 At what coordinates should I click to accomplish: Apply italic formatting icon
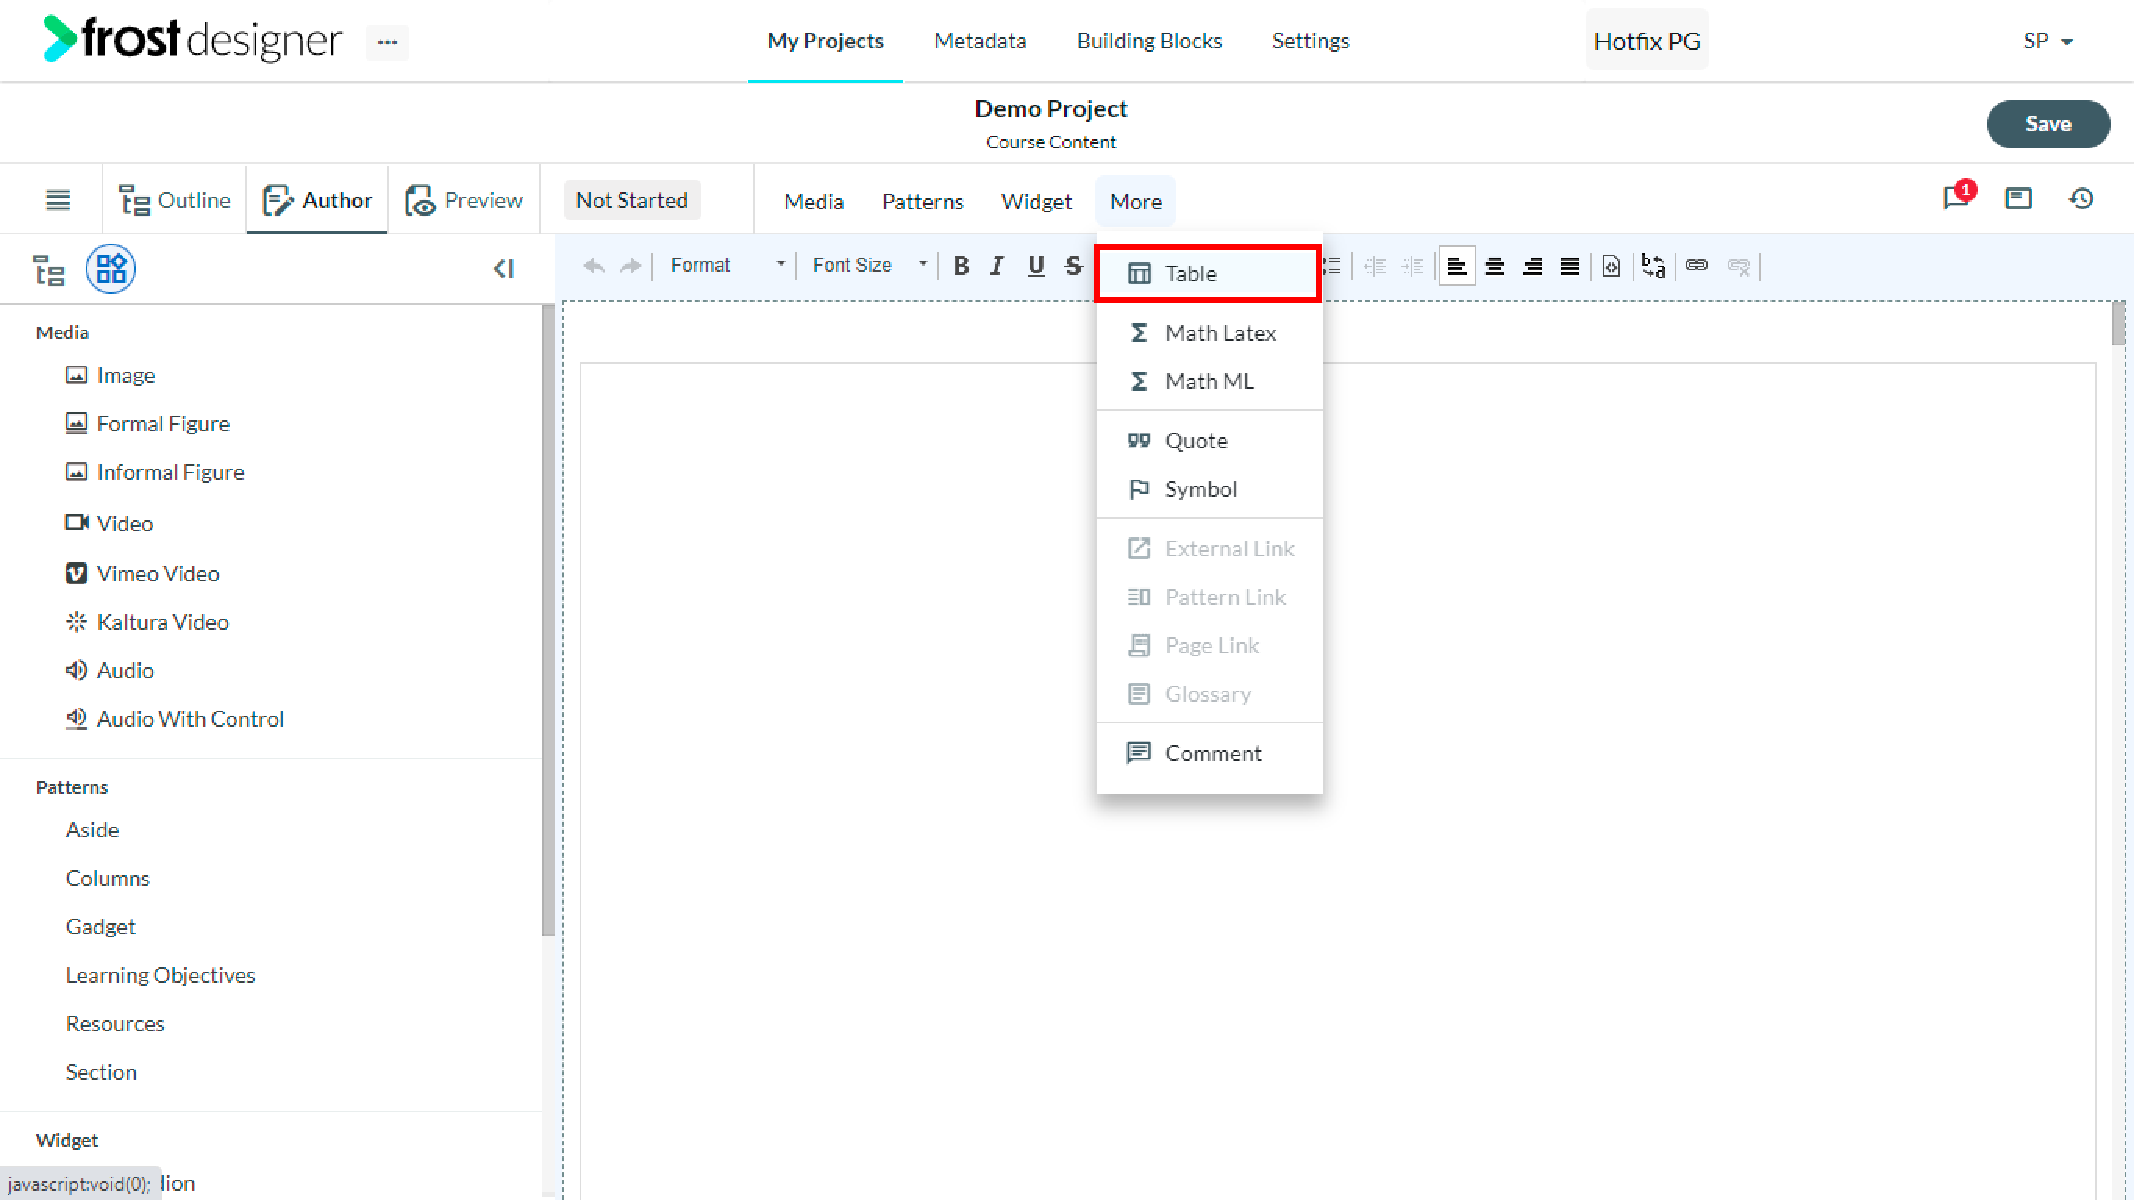[x=997, y=266]
